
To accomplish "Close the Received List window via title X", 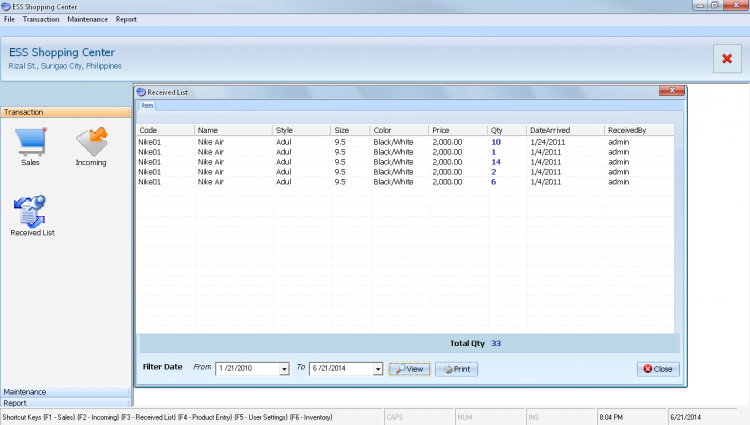I will pyautogui.click(x=672, y=91).
